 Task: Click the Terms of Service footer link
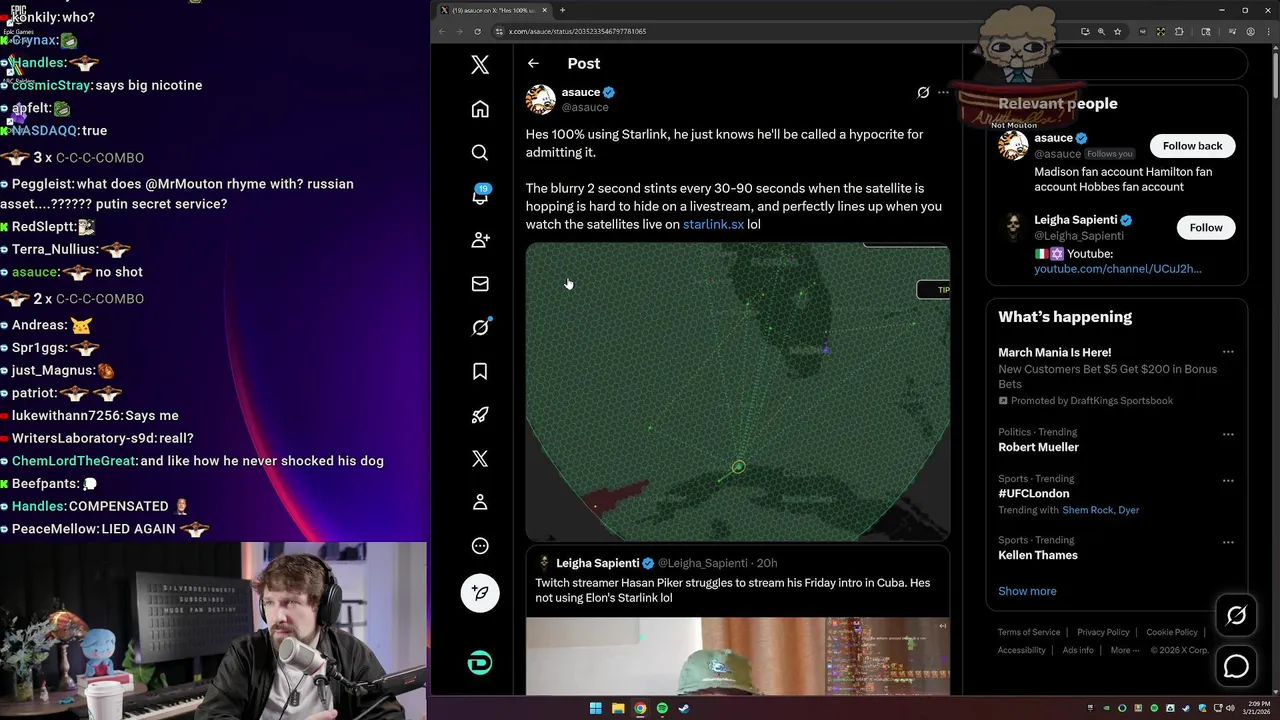1028,632
